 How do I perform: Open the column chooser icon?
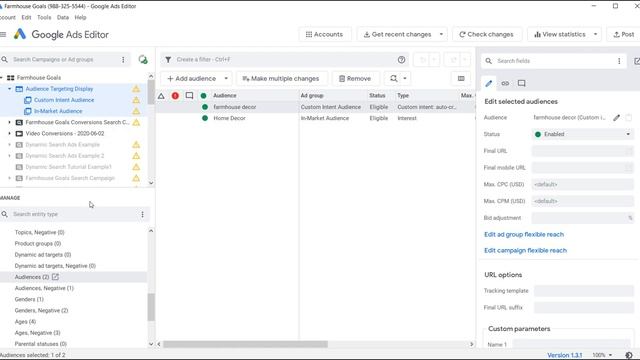point(461,78)
